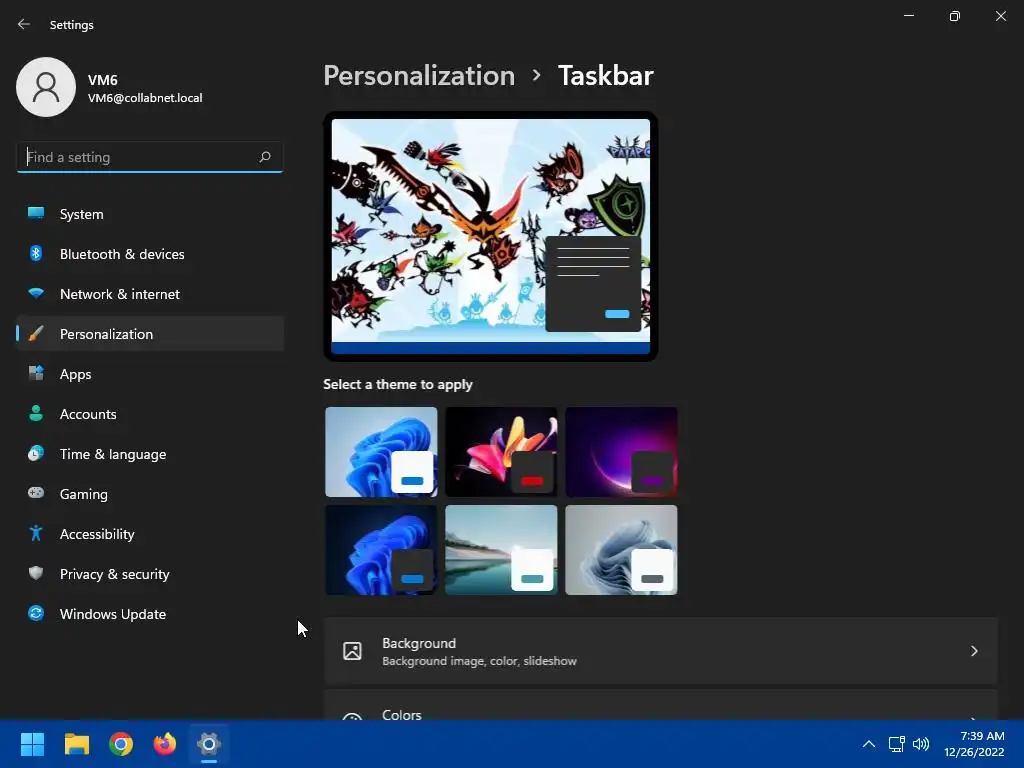Click the Windows Update sync icon
The width and height of the screenshot is (1024, 768).
click(36, 613)
